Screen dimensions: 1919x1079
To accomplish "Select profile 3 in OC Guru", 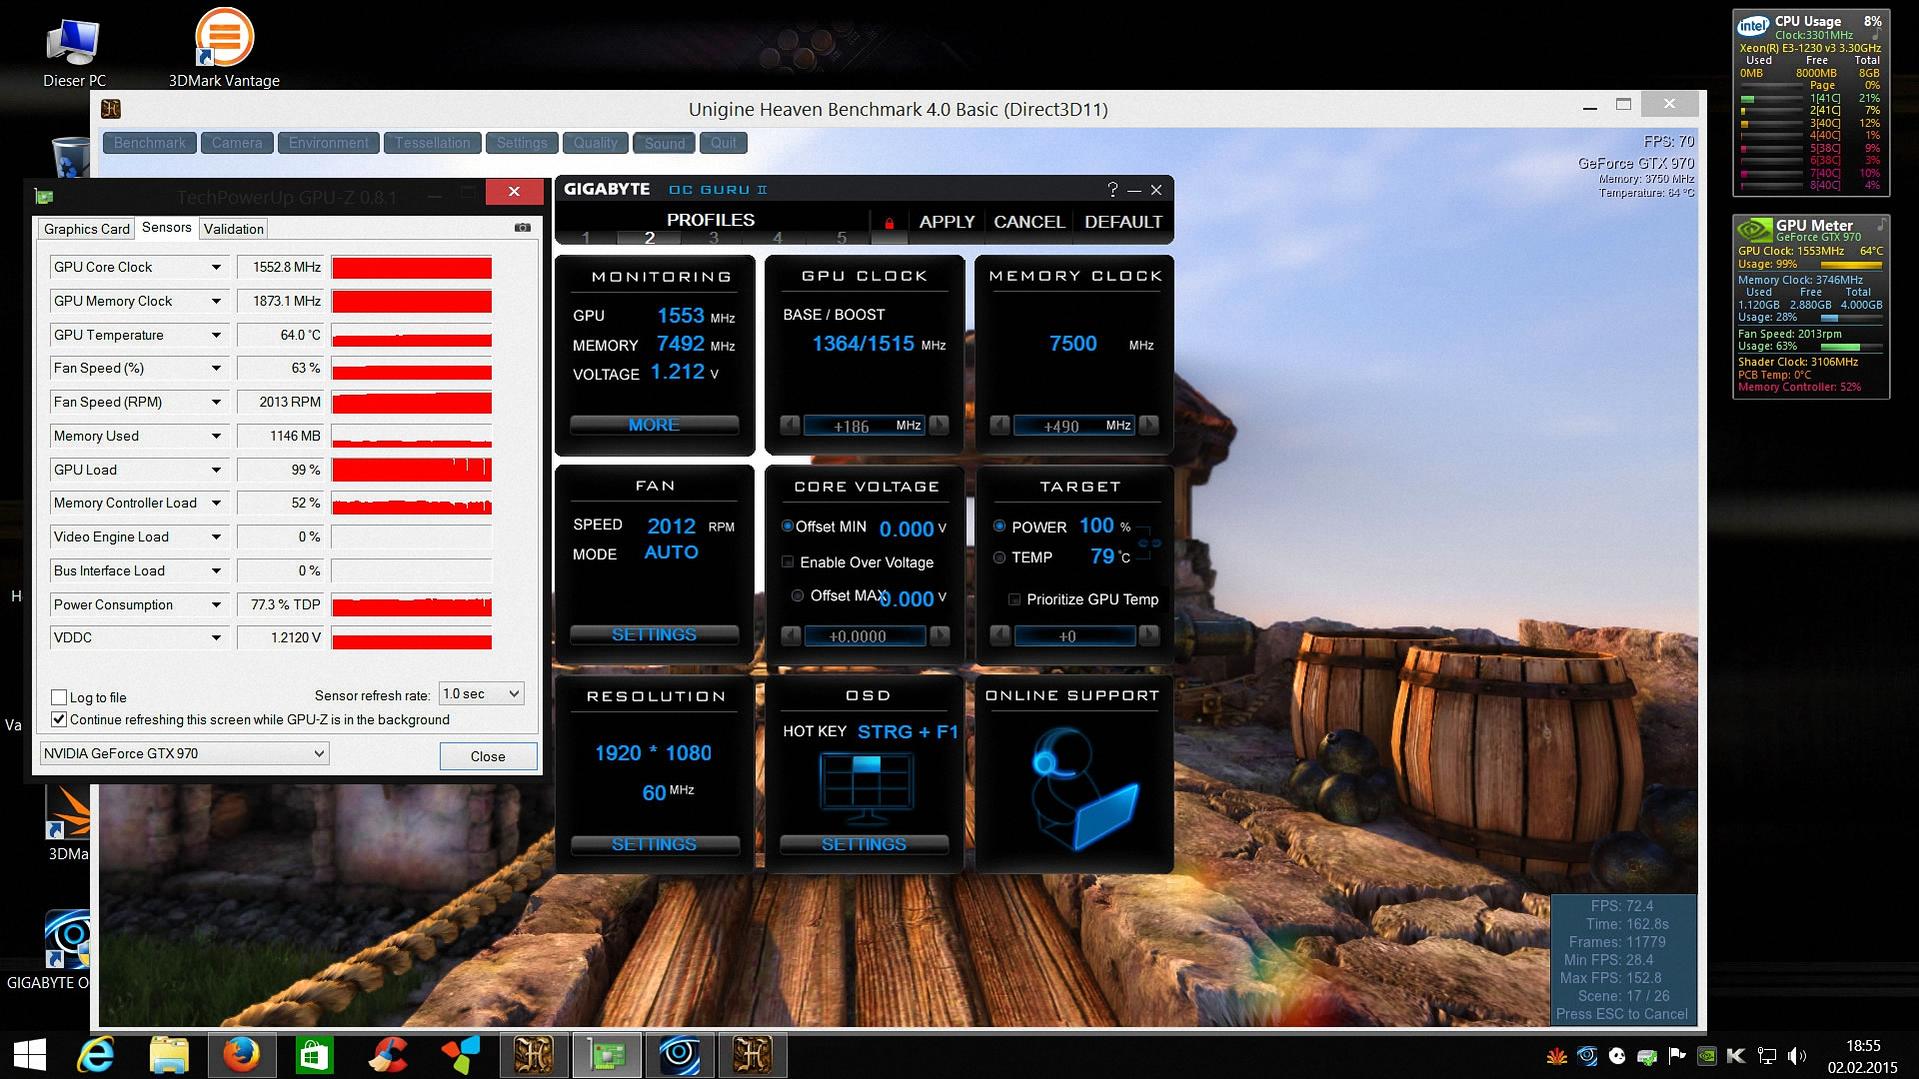I will click(x=713, y=238).
